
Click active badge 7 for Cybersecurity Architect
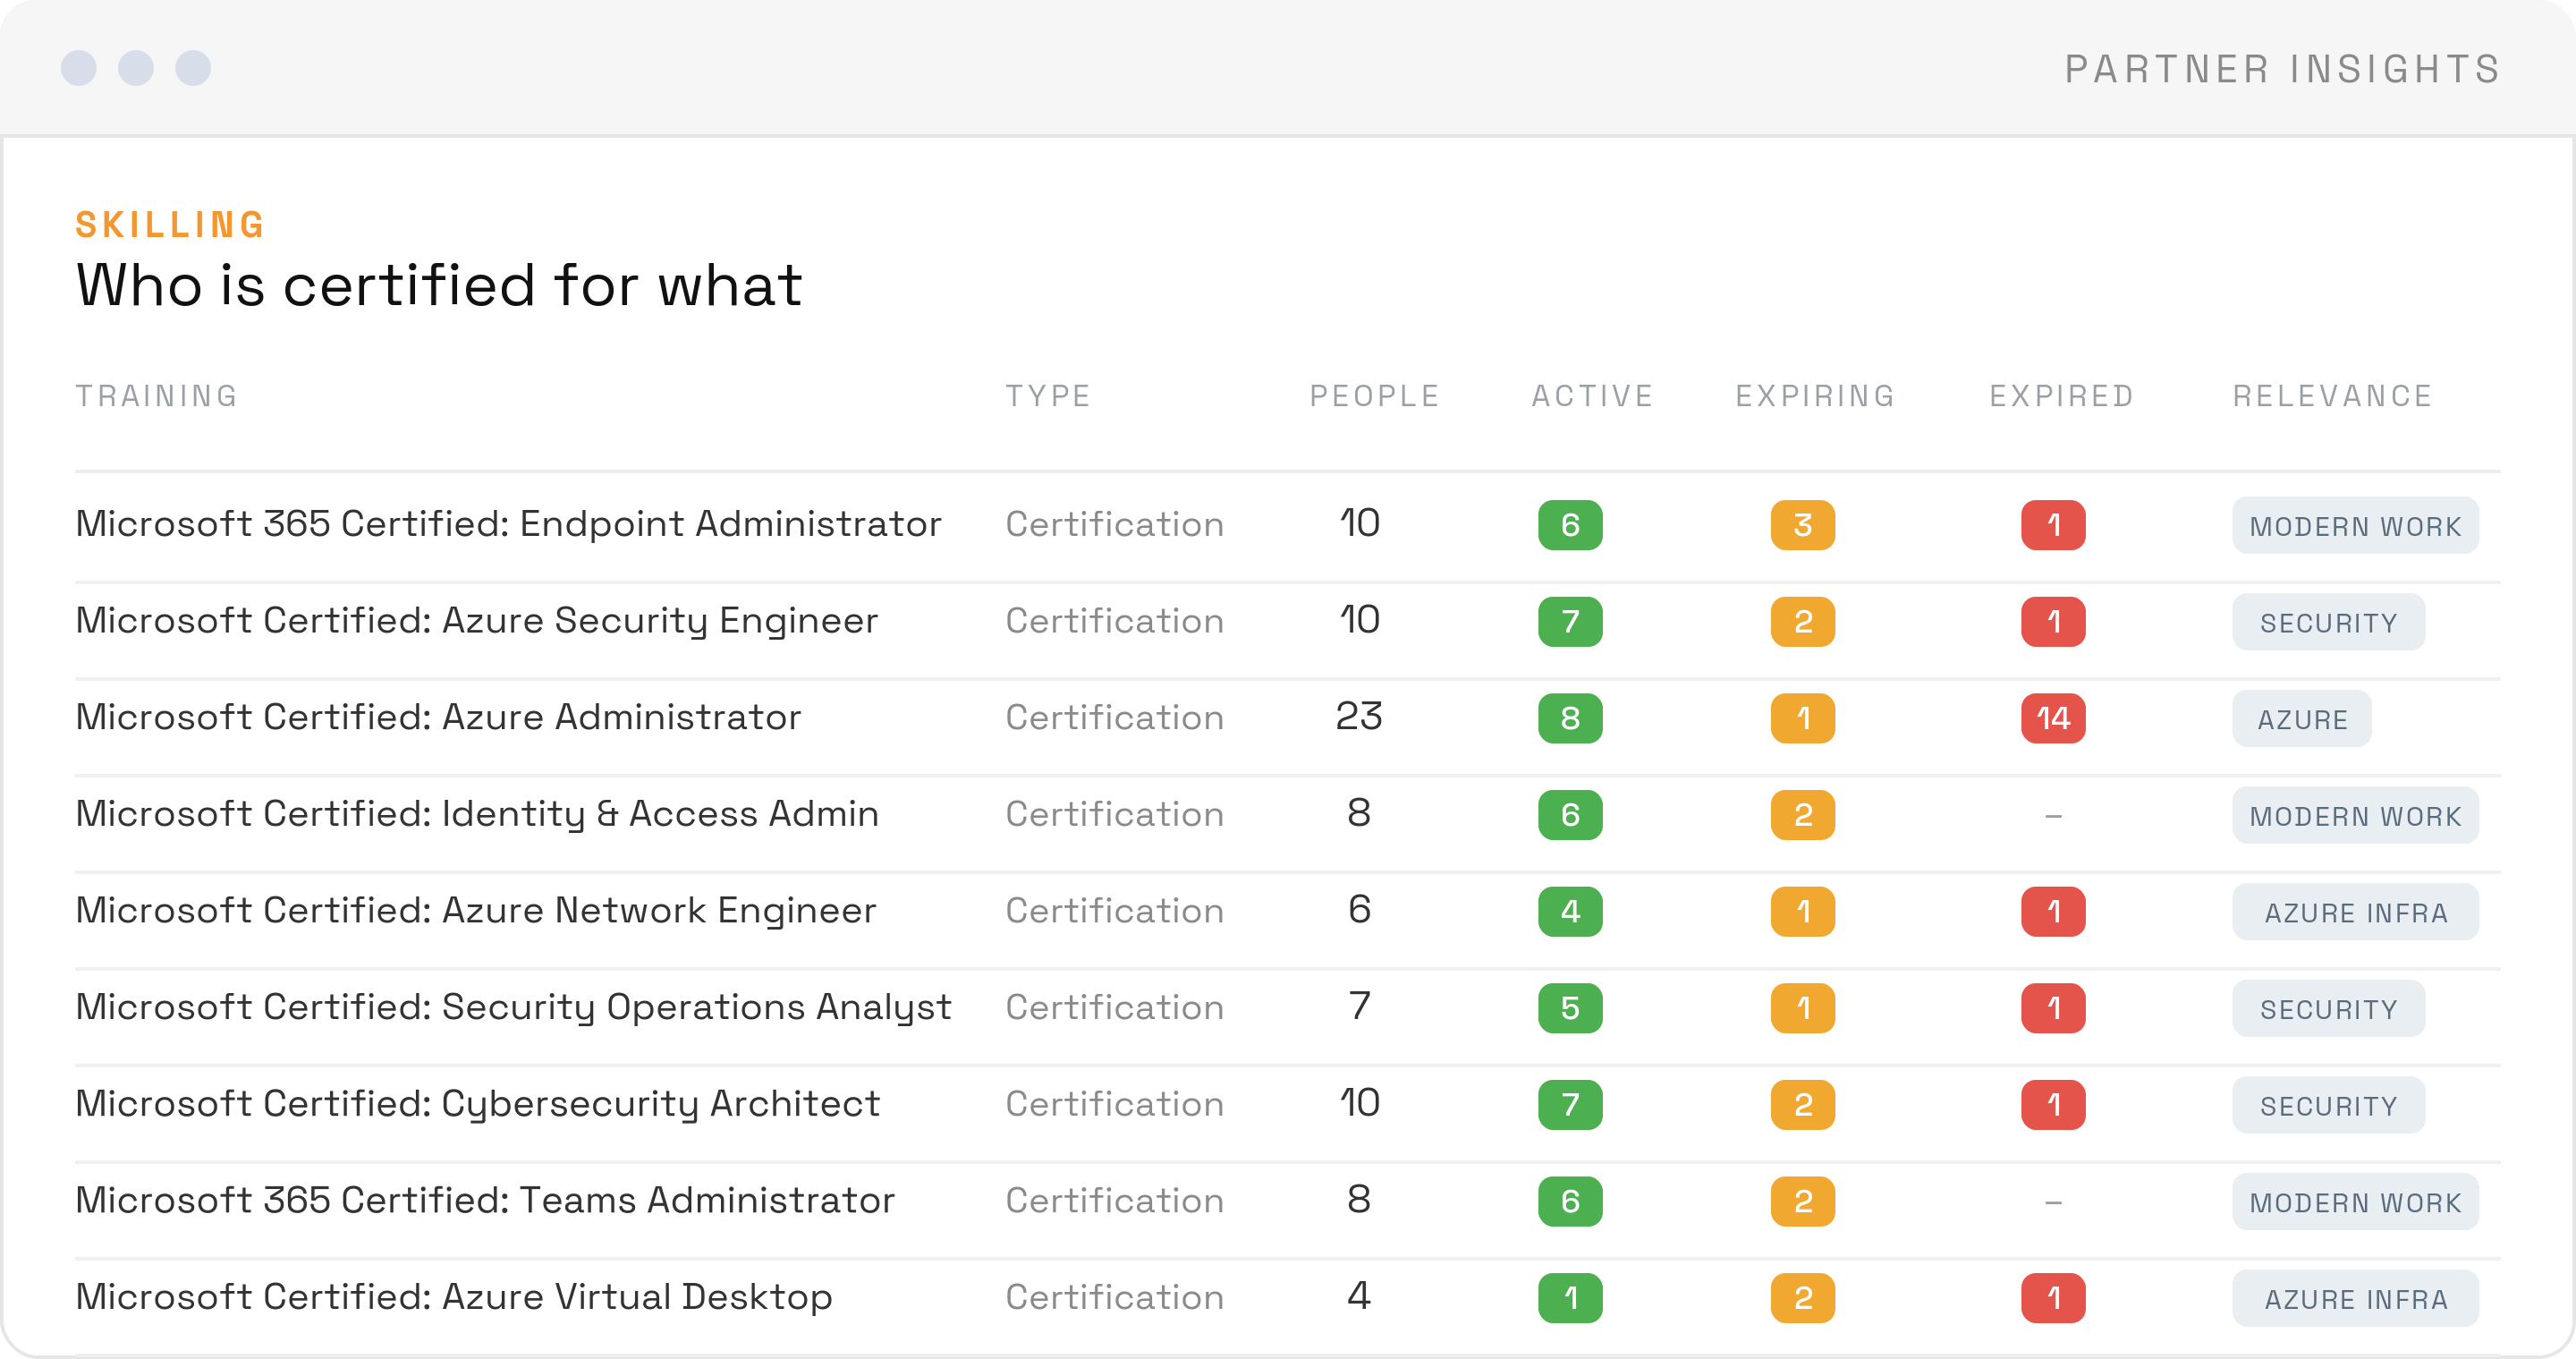[1570, 1105]
